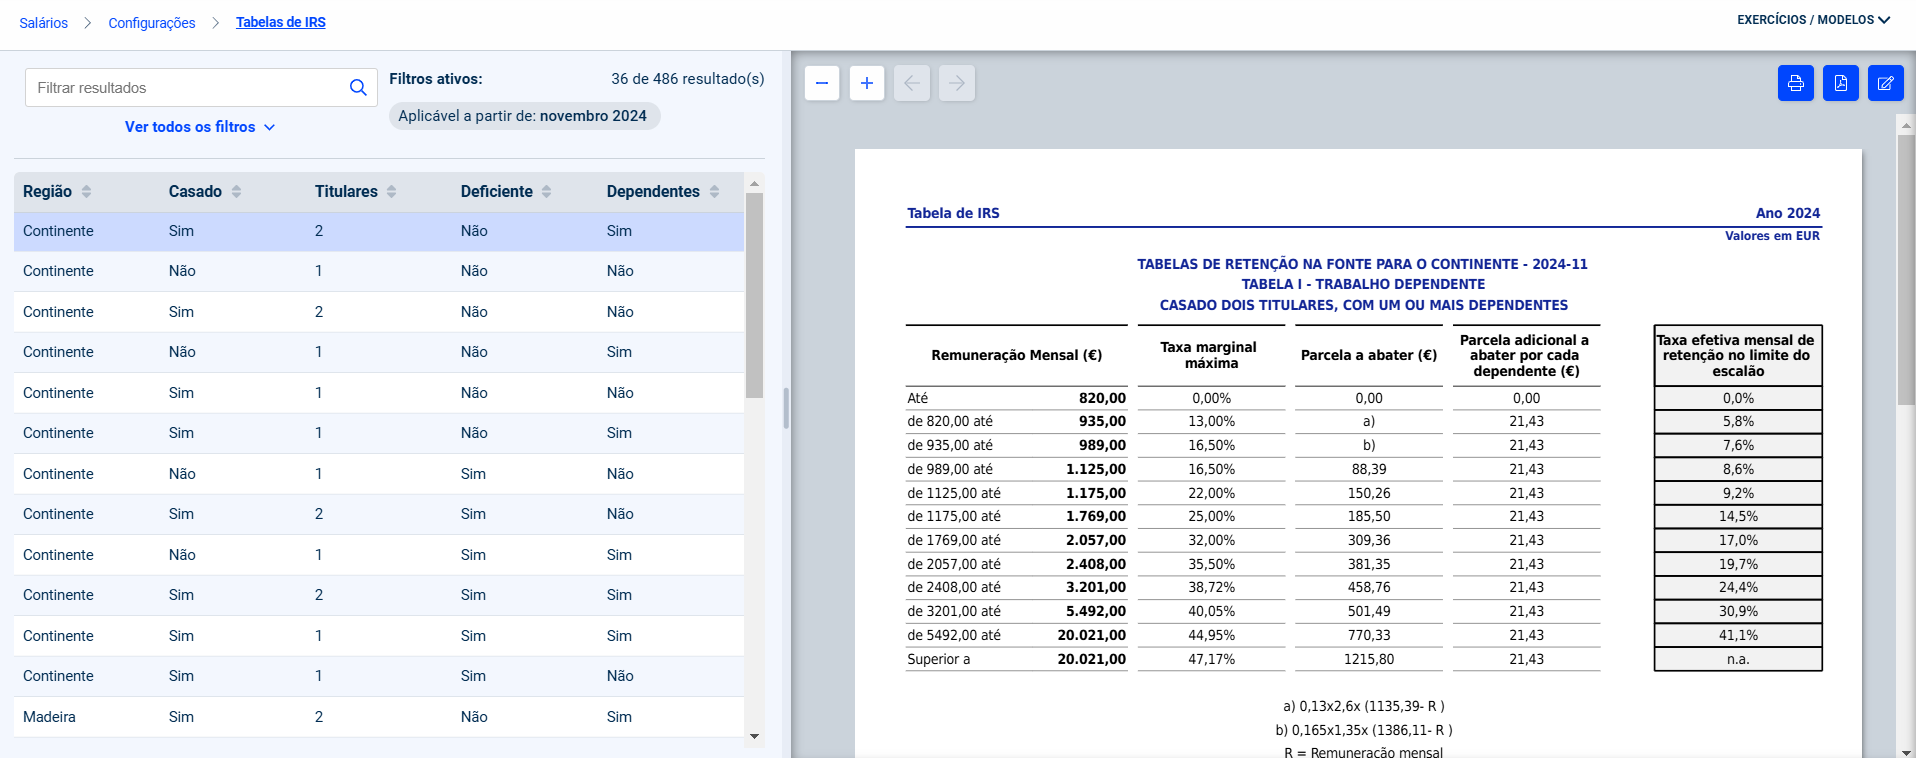
Task: Click the "Tabela de IRS" document title
Action: point(953,213)
